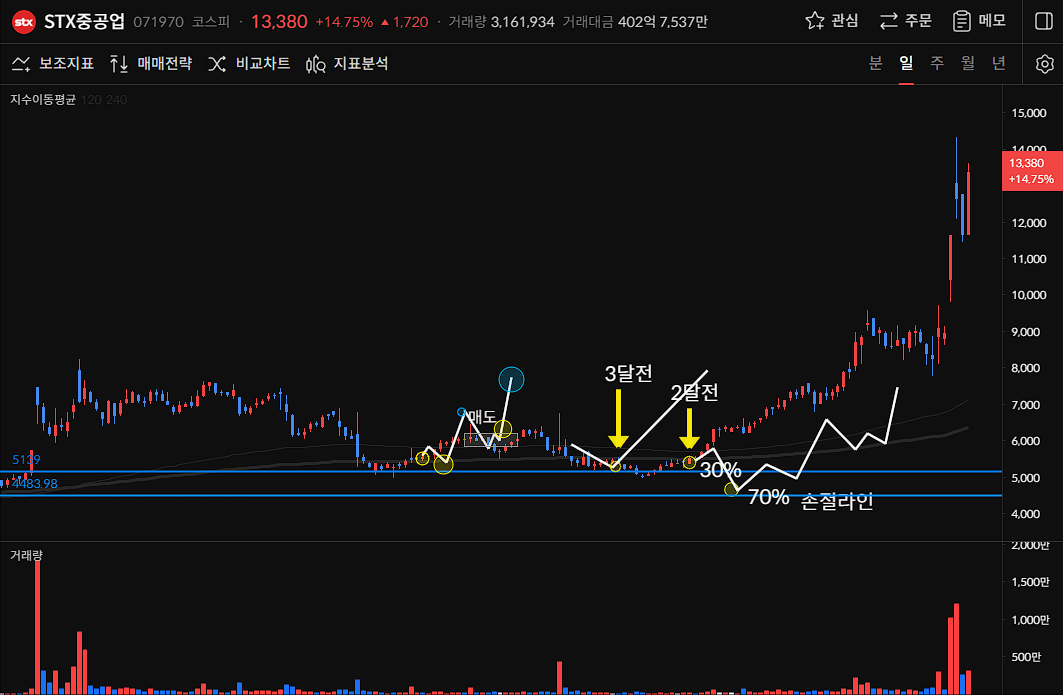Click 거래량 3,161,934 in header

click(502, 22)
